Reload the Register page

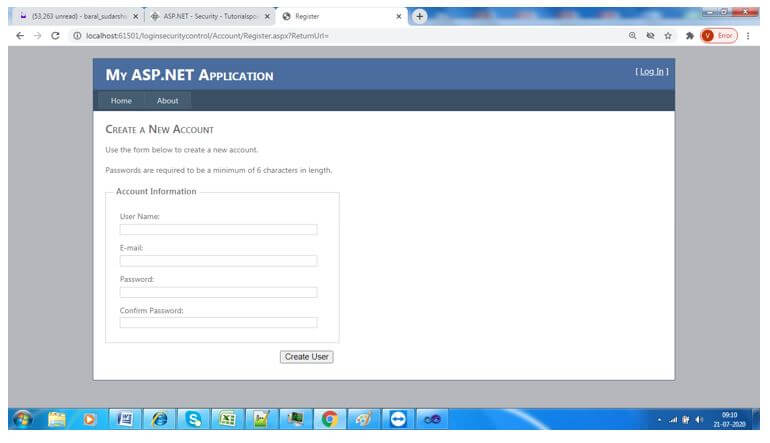pyautogui.click(x=55, y=36)
